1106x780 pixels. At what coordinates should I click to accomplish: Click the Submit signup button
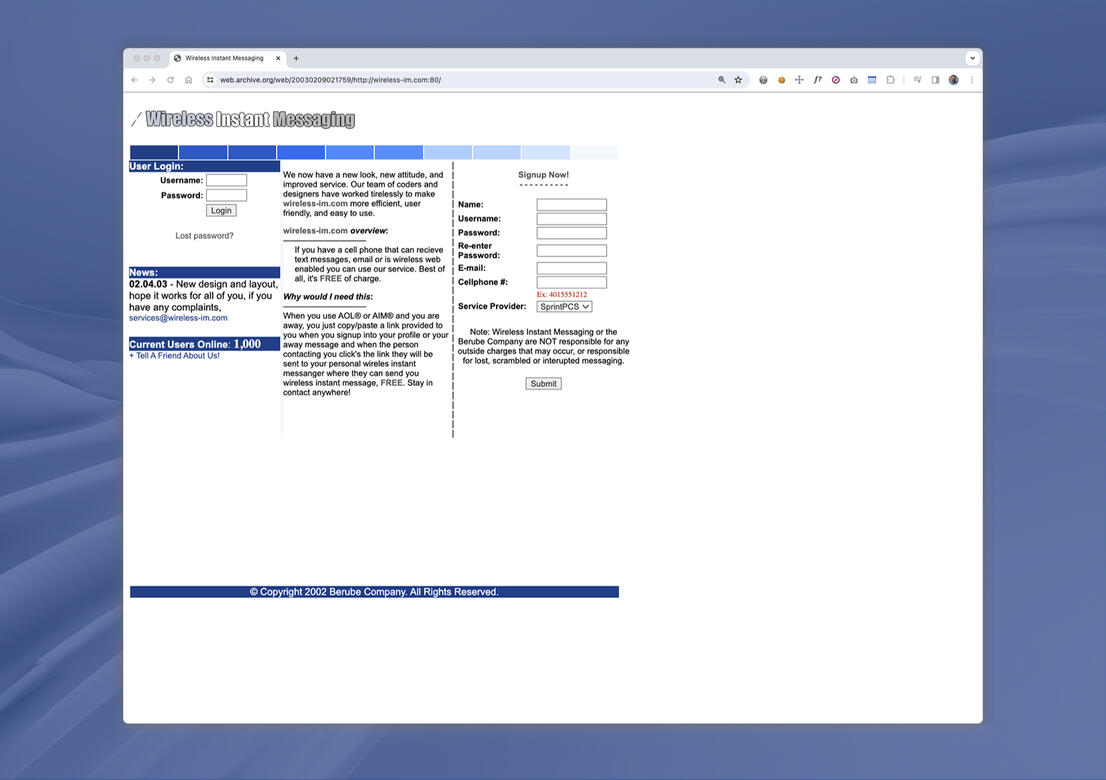[543, 384]
